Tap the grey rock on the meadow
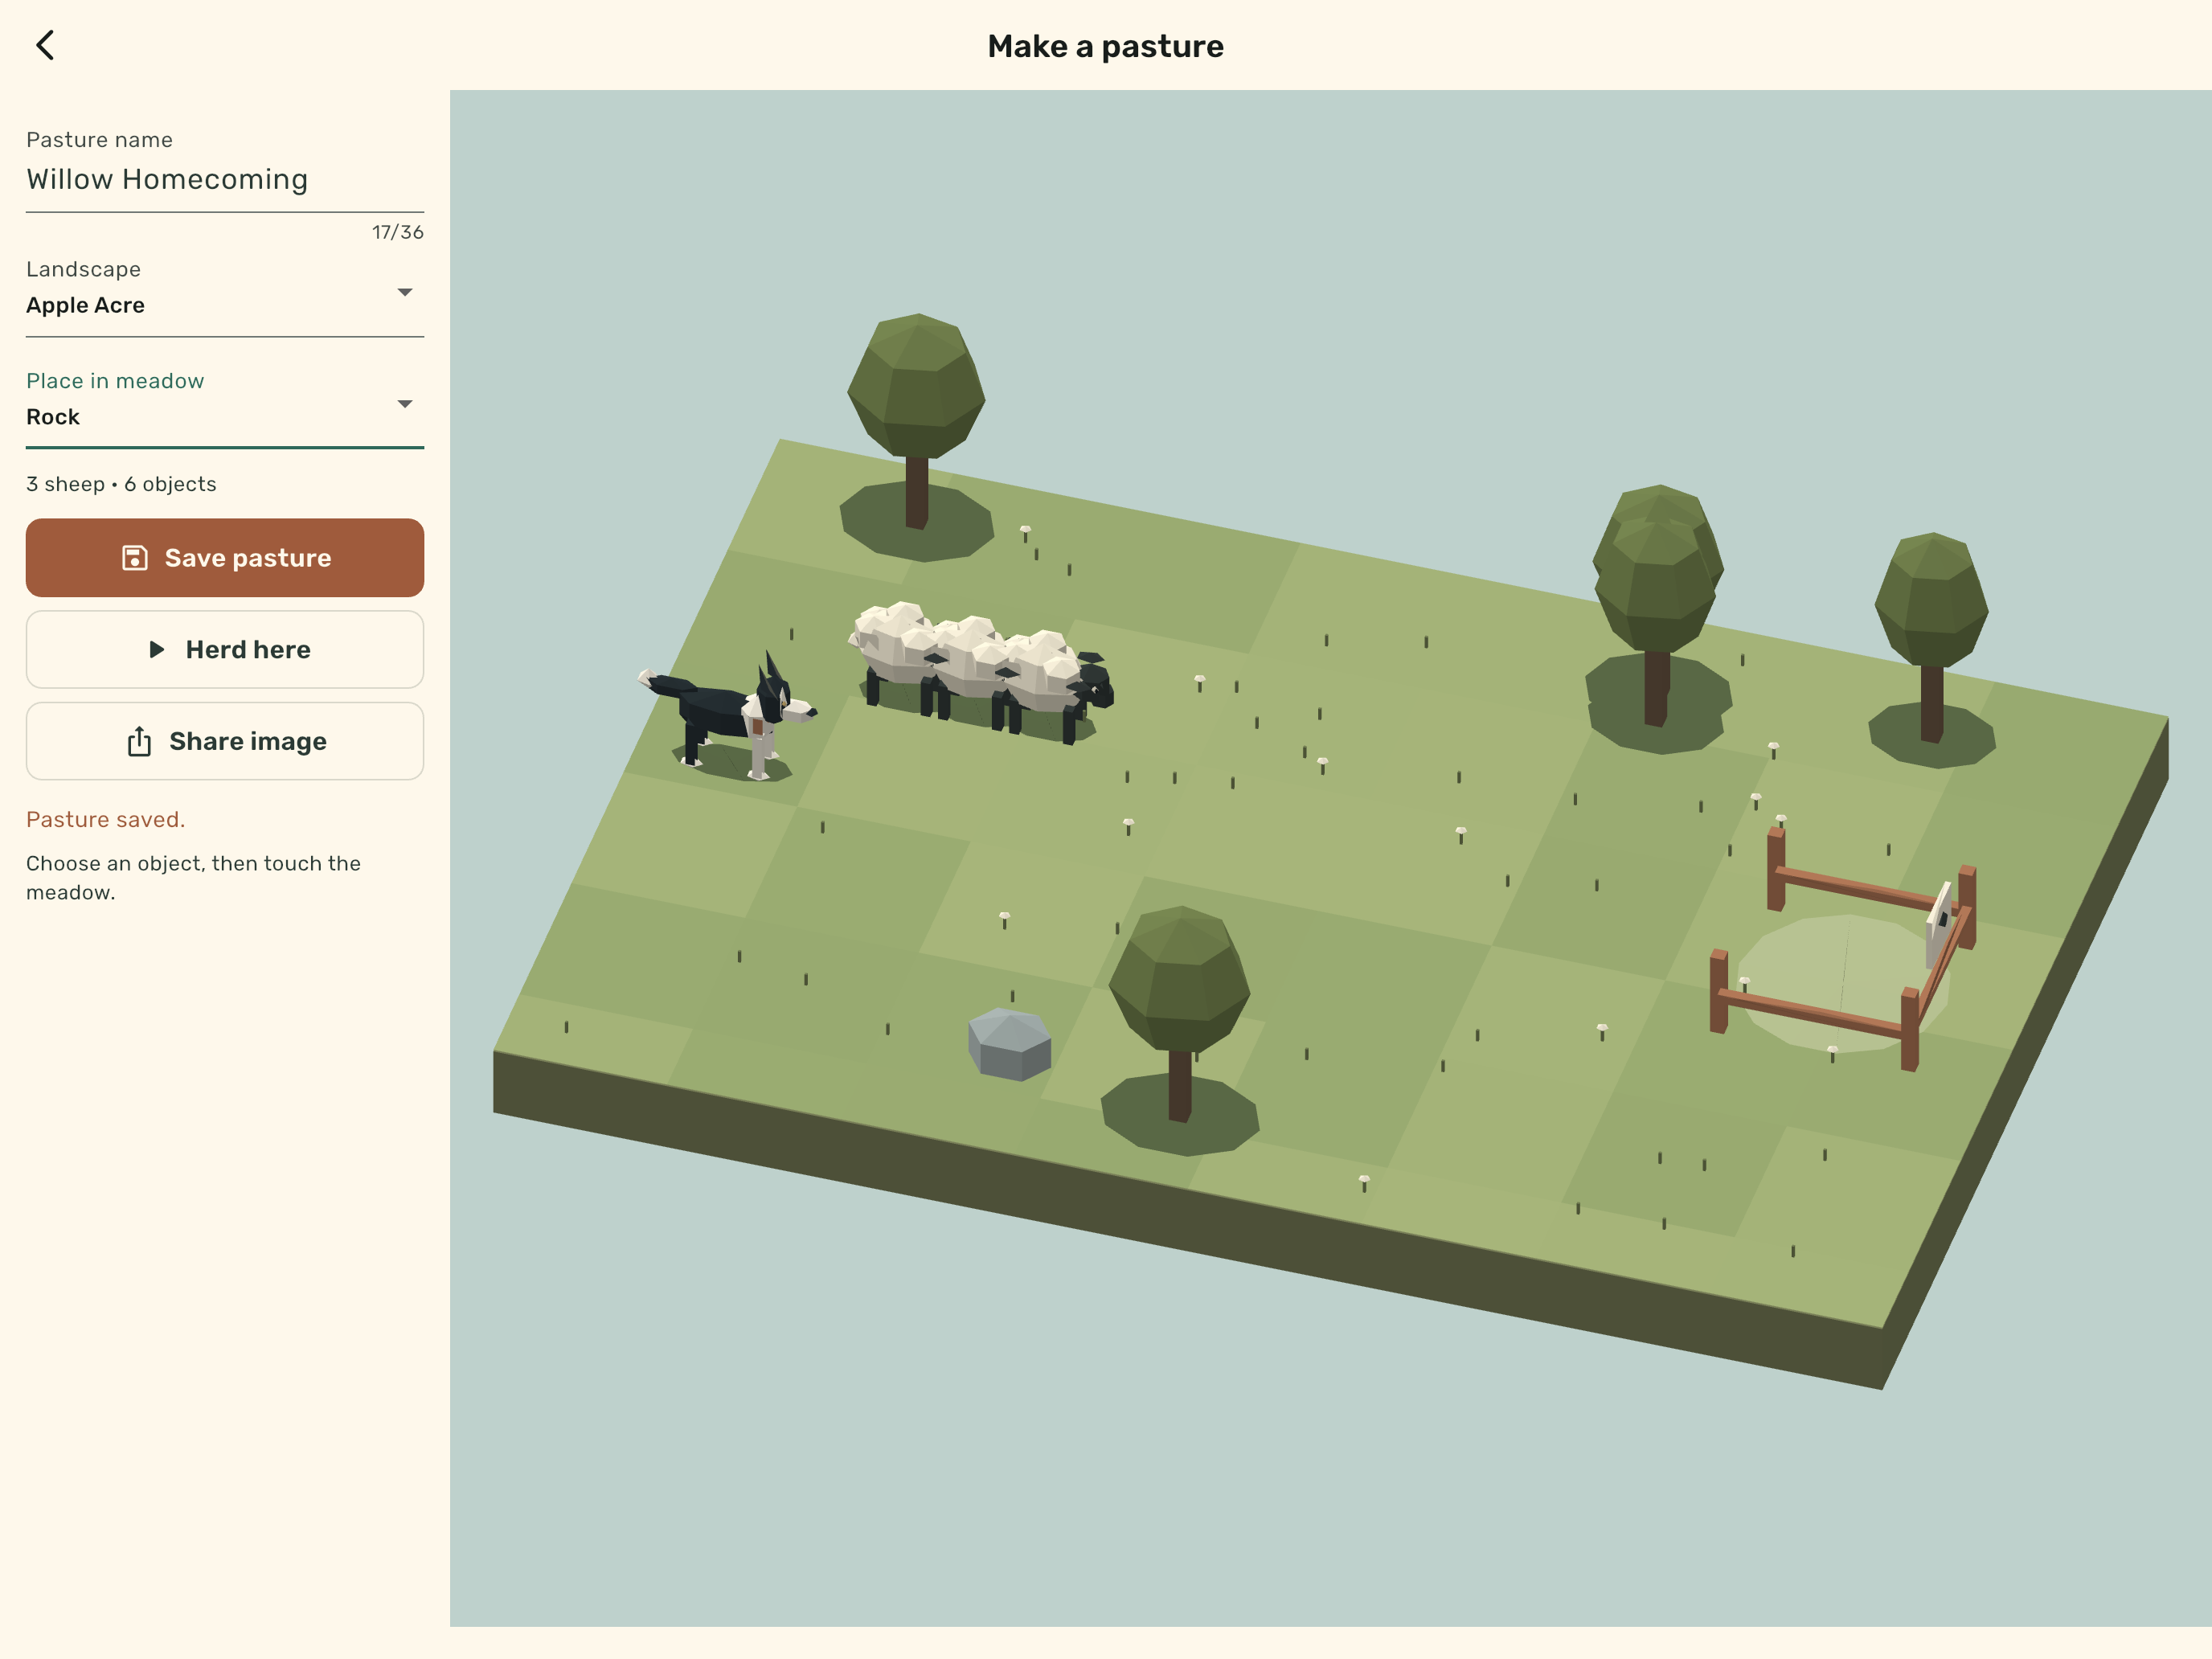2212x1659 pixels. click(1009, 1044)
